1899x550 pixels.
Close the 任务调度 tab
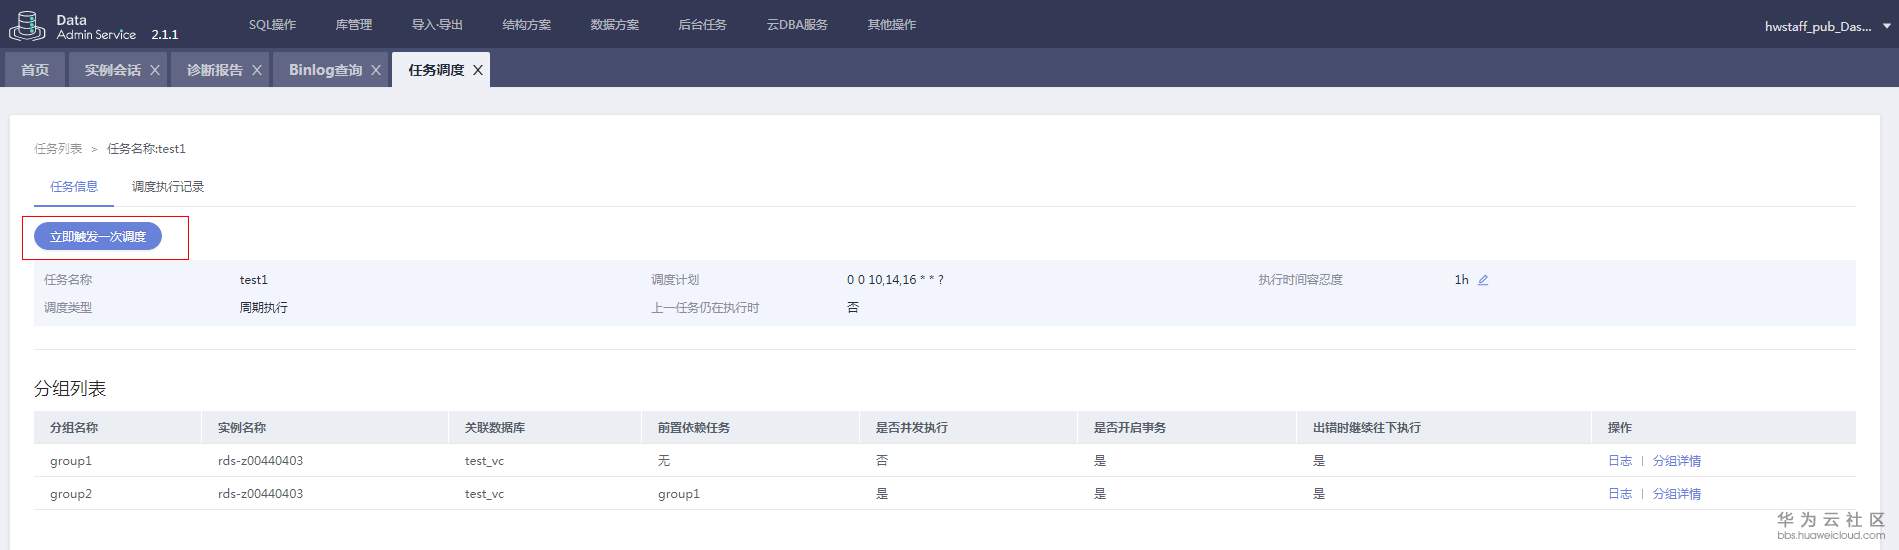pos(478,70)
